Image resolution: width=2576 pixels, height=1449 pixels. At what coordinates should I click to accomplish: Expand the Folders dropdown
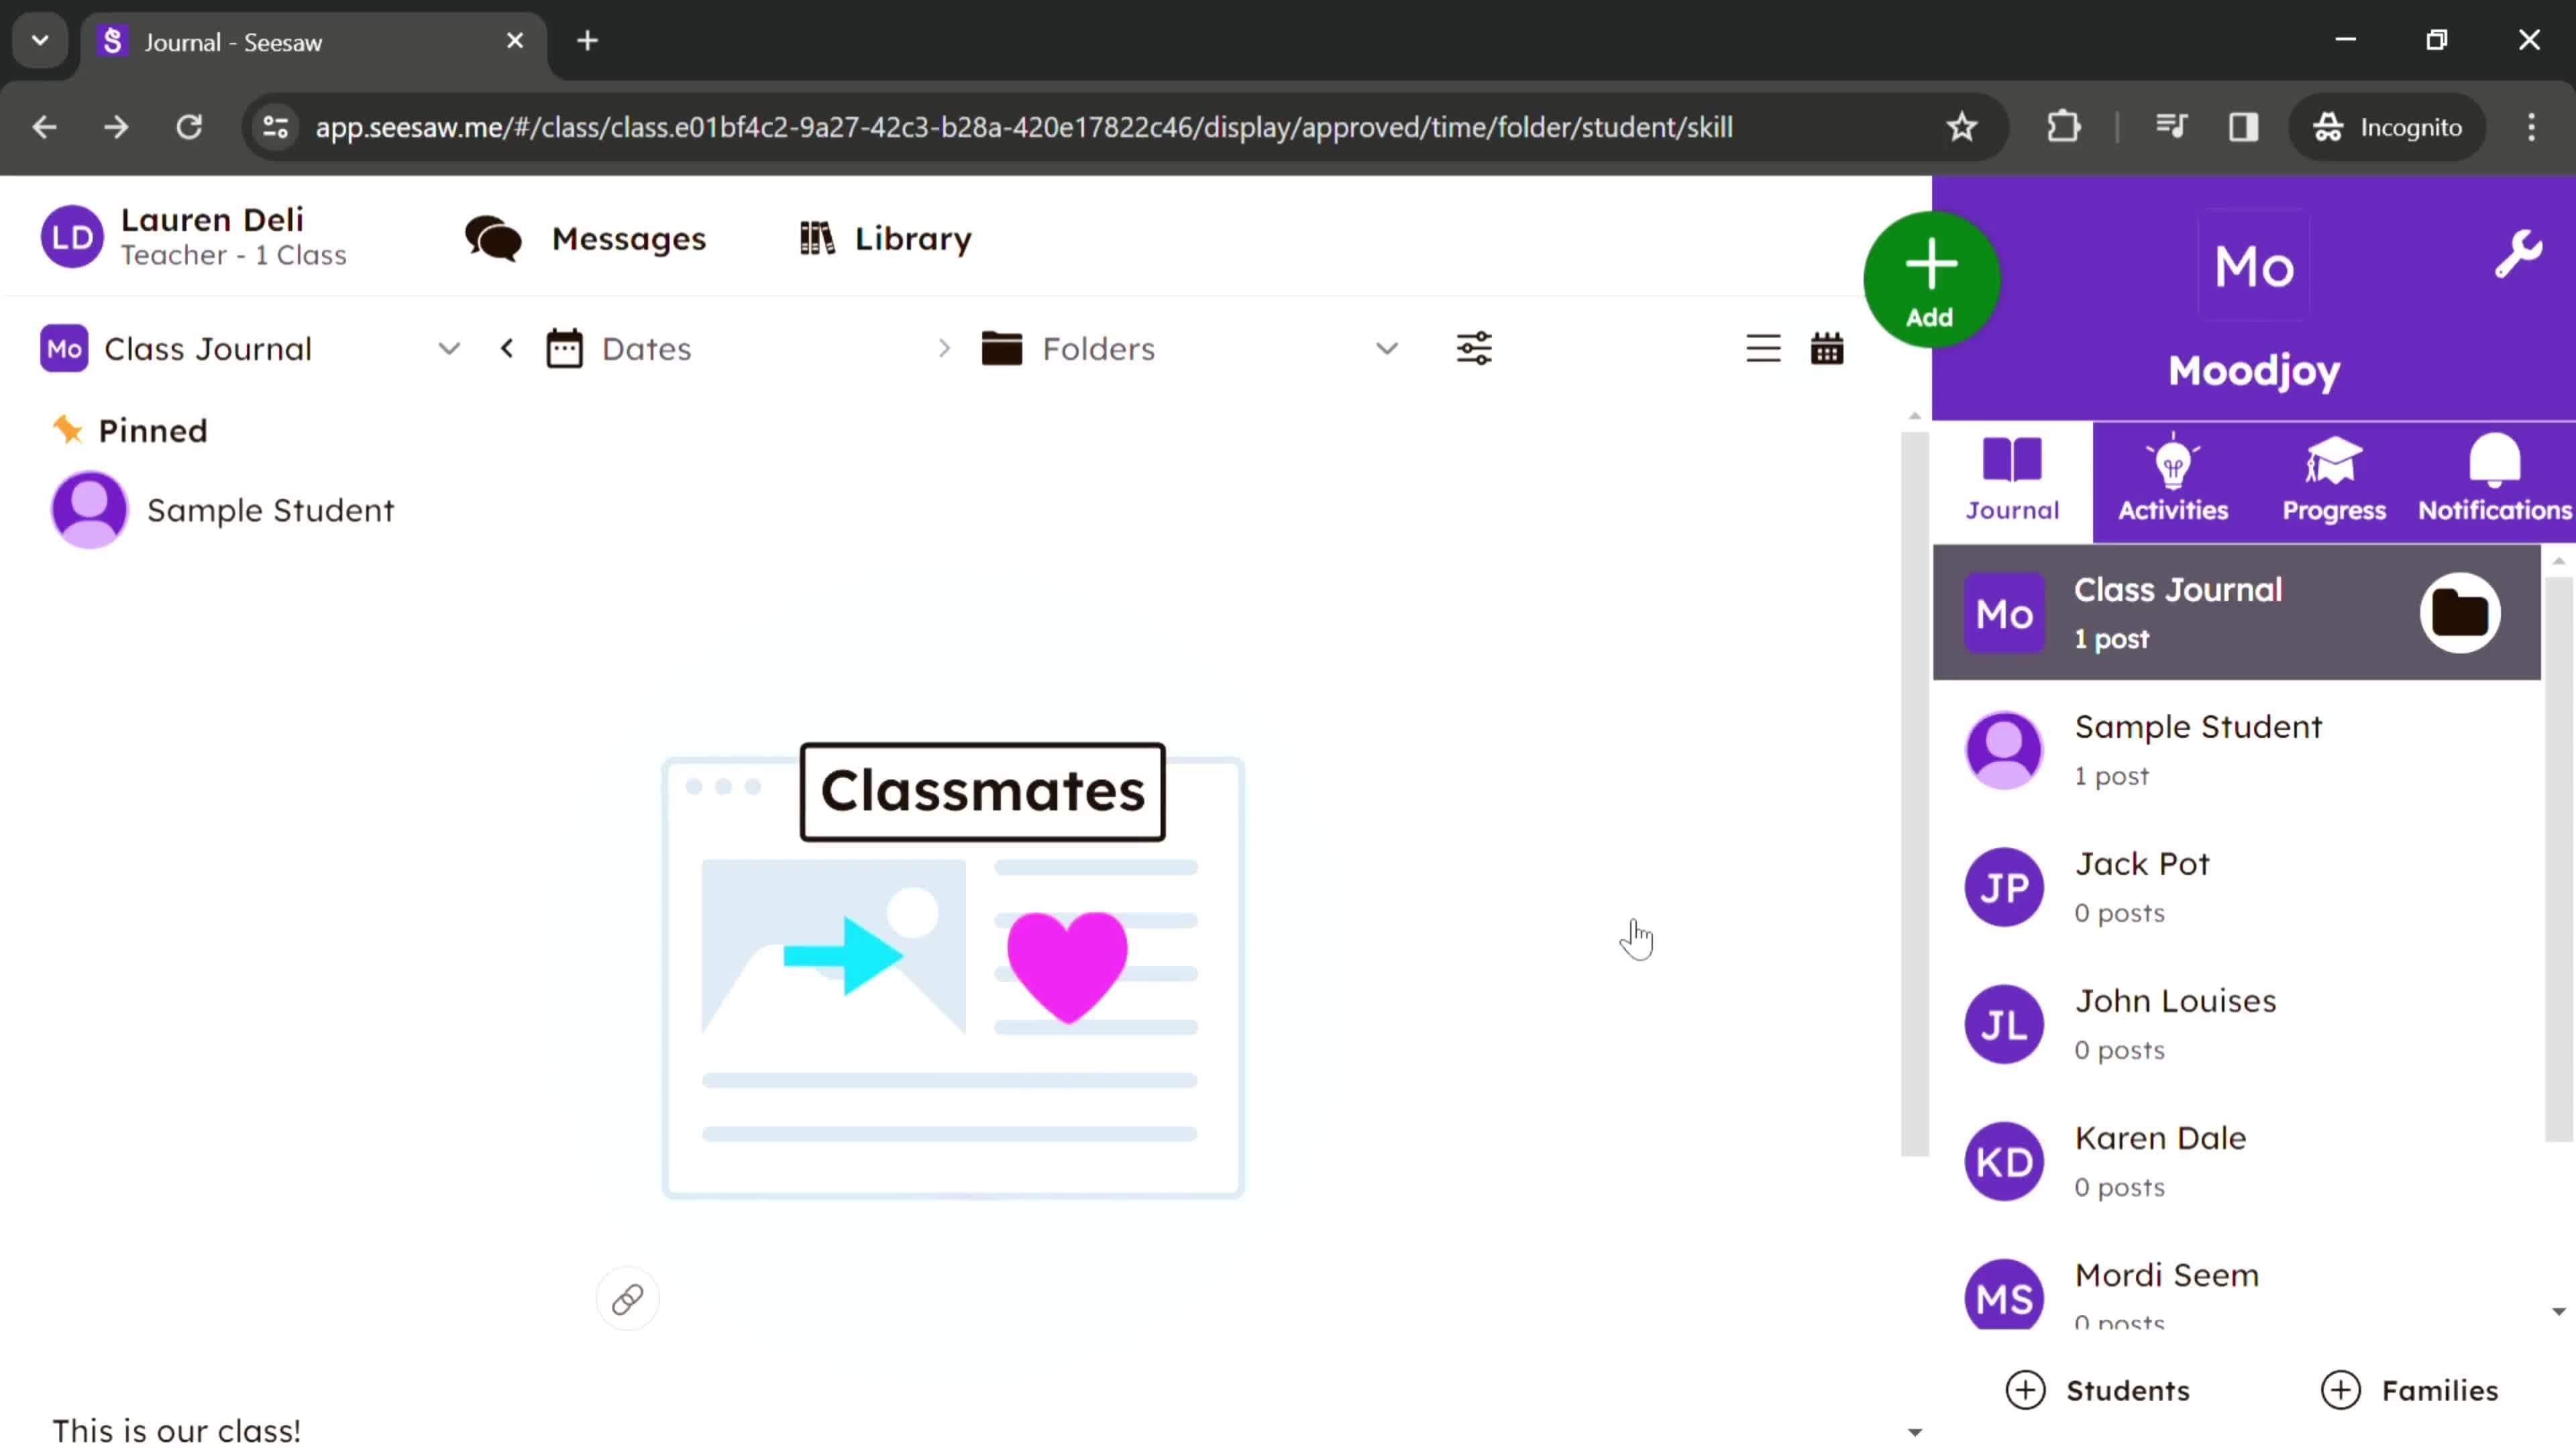point(1389,349)
